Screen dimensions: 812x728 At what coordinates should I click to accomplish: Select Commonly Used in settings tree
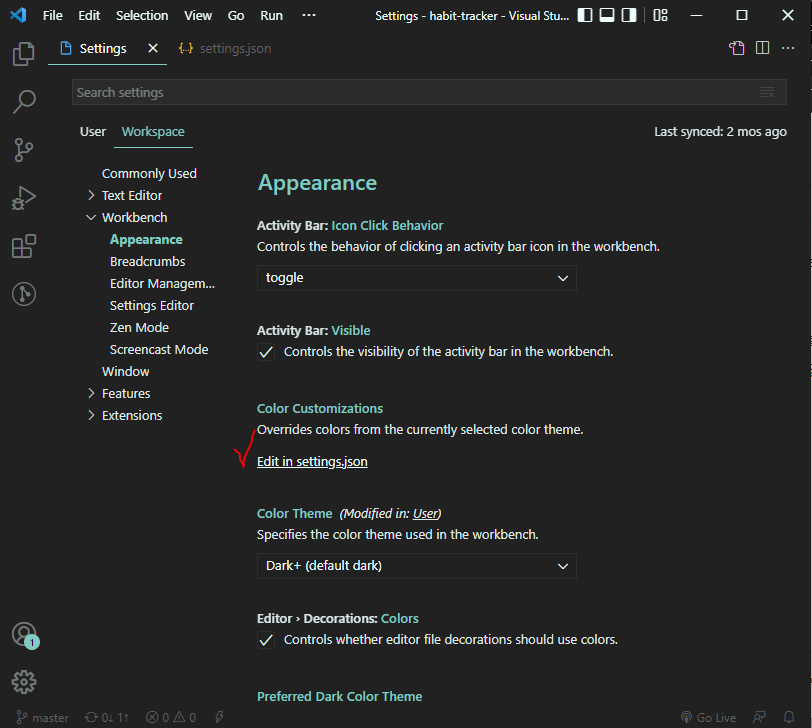coord(149,173)
